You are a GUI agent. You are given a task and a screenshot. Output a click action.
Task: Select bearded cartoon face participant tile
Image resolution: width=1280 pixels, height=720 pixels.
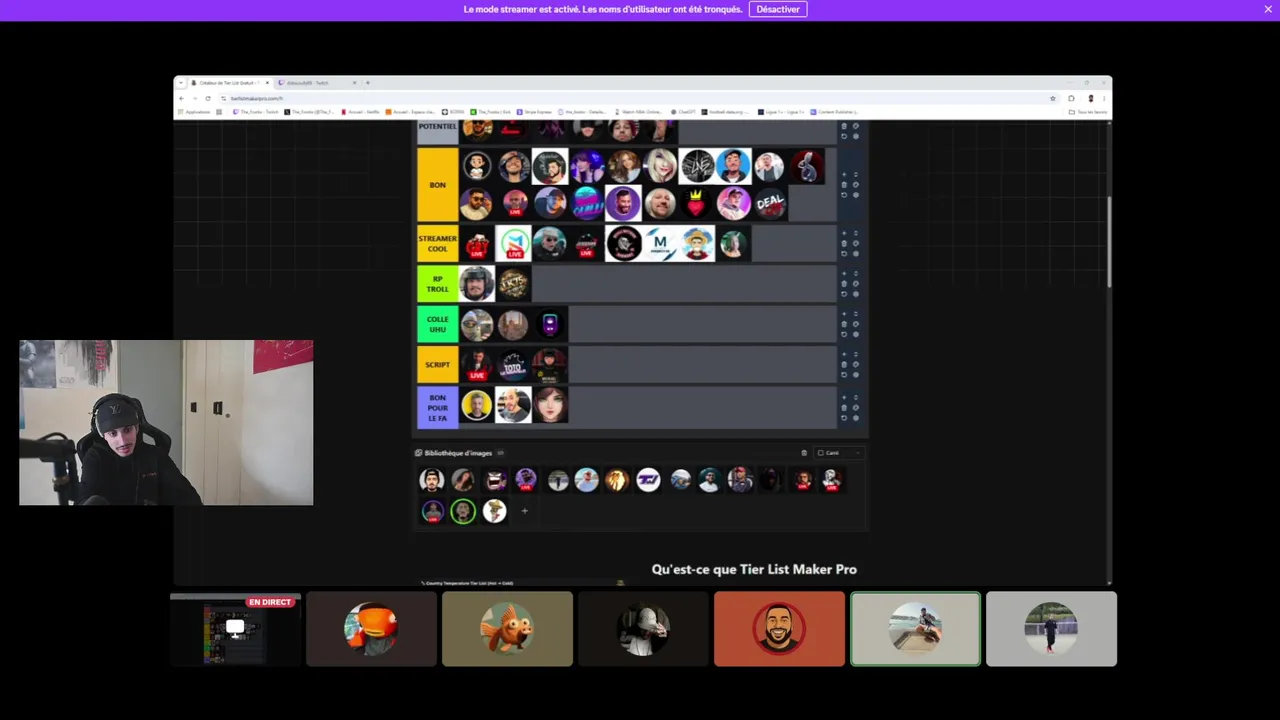(x=779, y=629)
